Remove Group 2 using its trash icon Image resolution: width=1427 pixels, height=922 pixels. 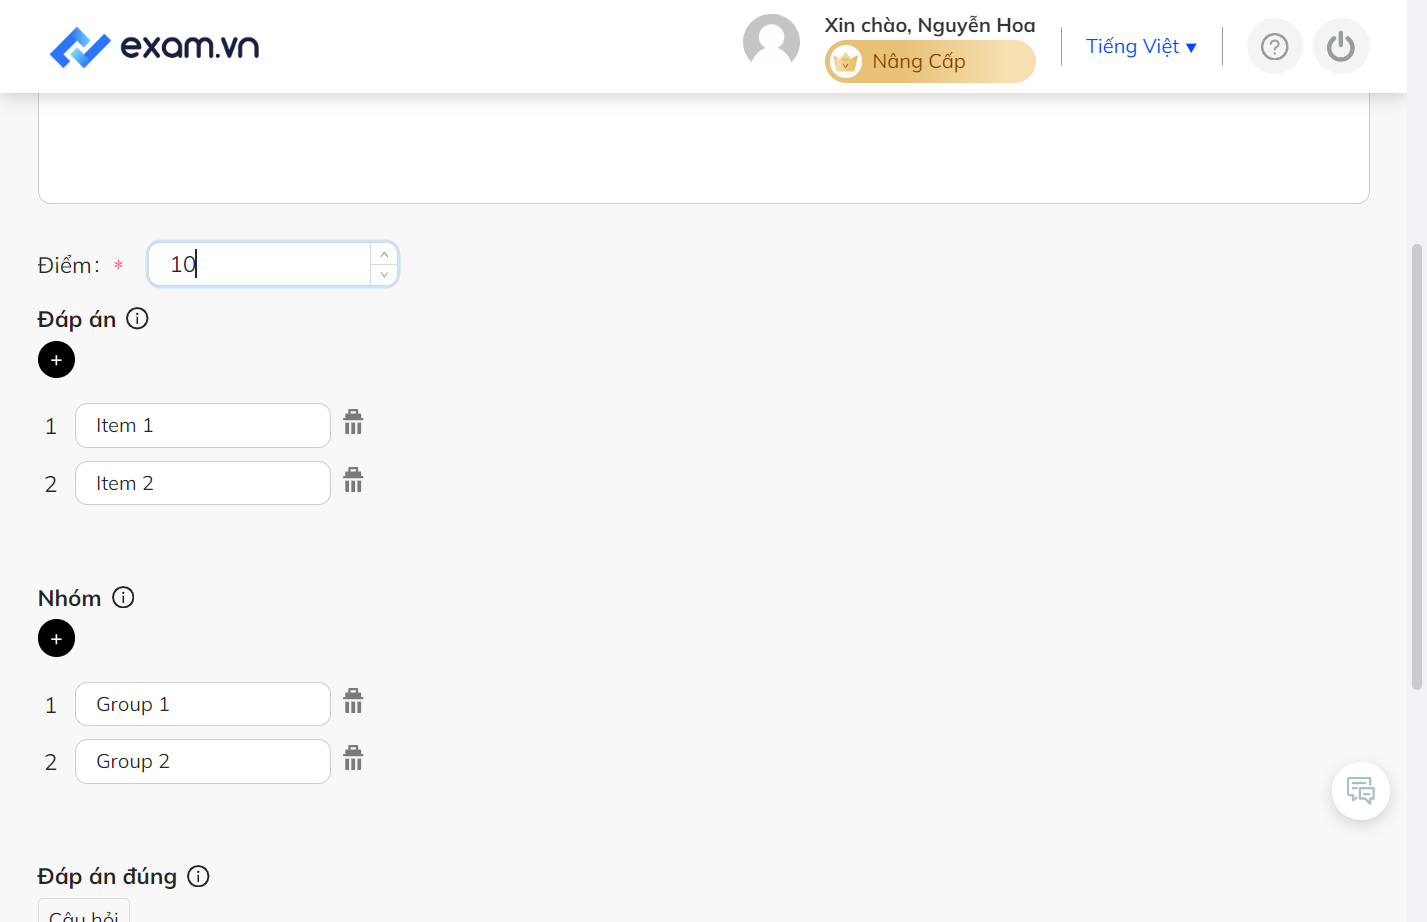pyautogui.click(x=353, y=758)
